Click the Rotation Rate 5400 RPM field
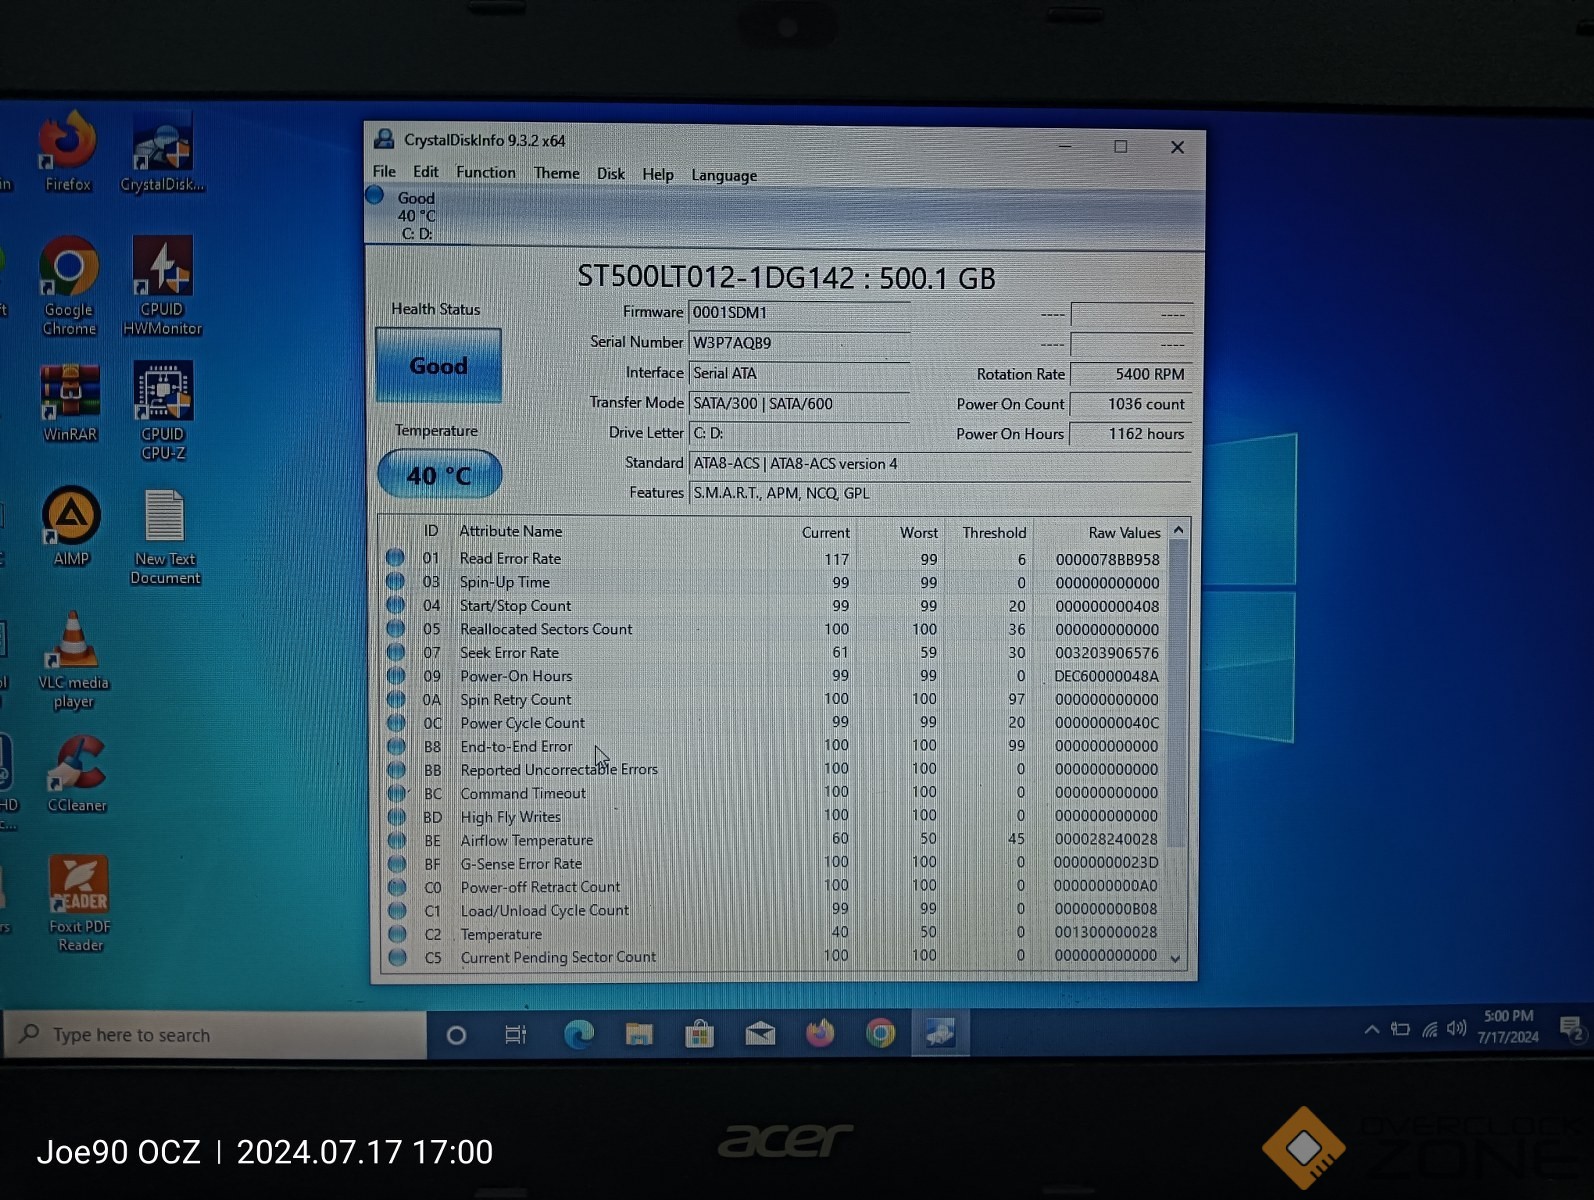Image resolution: width=1594 pixels, height=1200 pixels. [x=1131, y=374]
